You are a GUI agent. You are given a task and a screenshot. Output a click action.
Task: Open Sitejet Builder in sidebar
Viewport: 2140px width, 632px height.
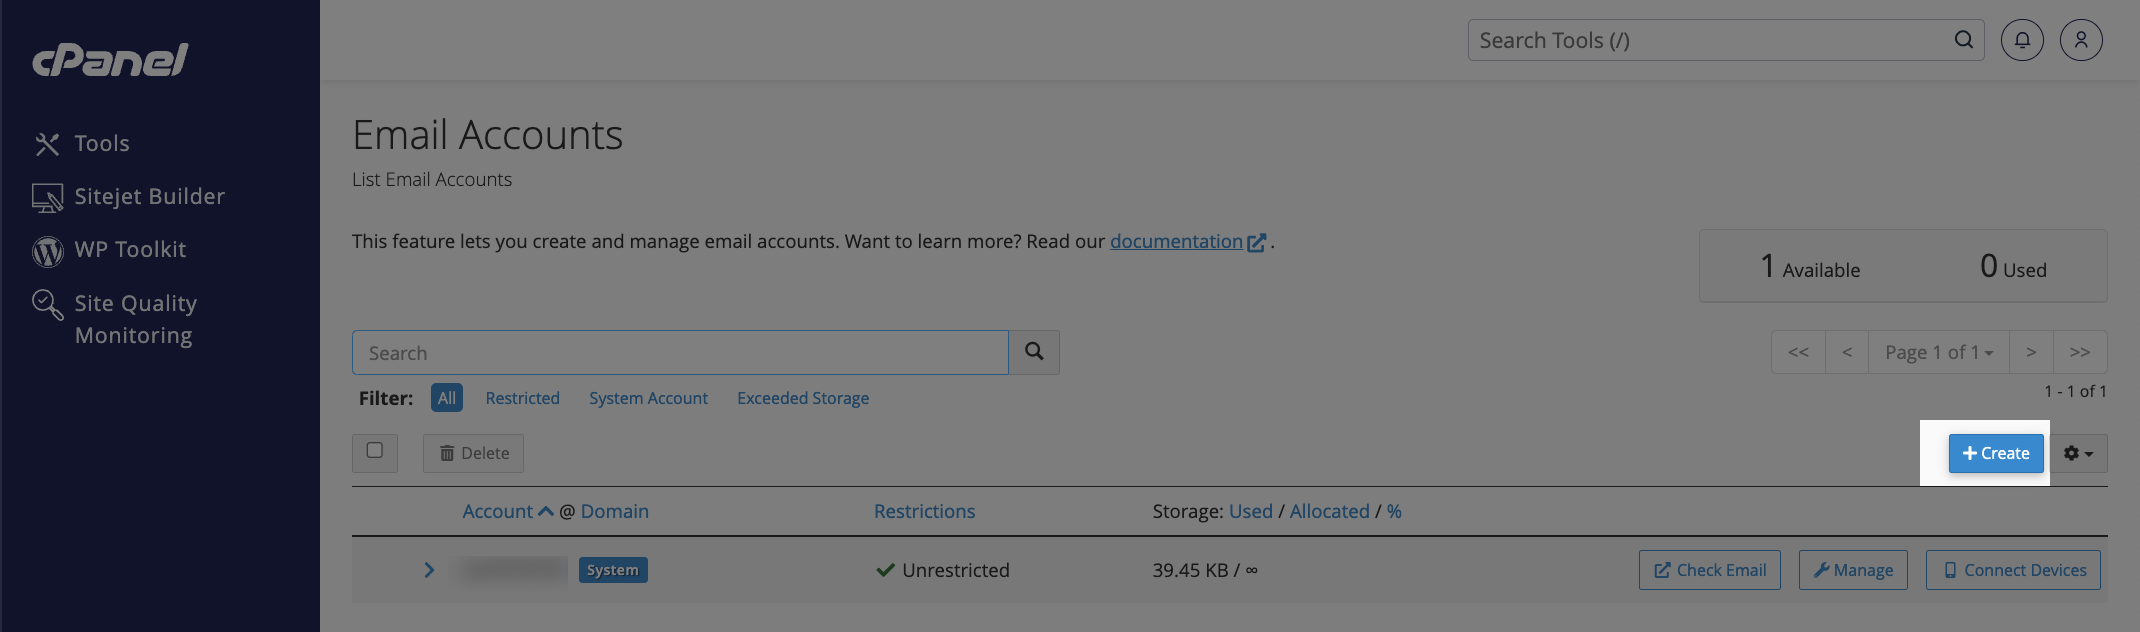(x=148, y=197)
